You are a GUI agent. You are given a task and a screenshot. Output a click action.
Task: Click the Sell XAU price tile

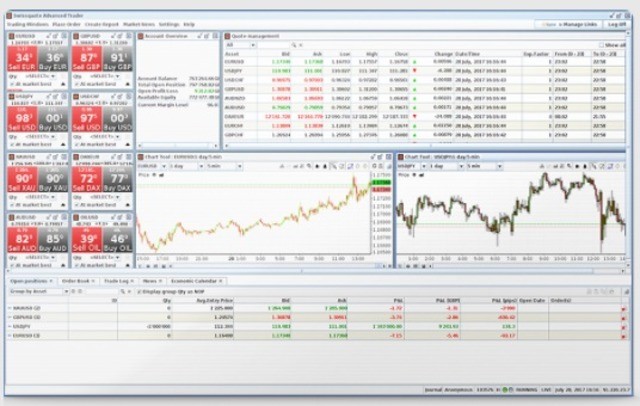click(x=23, y=181)
